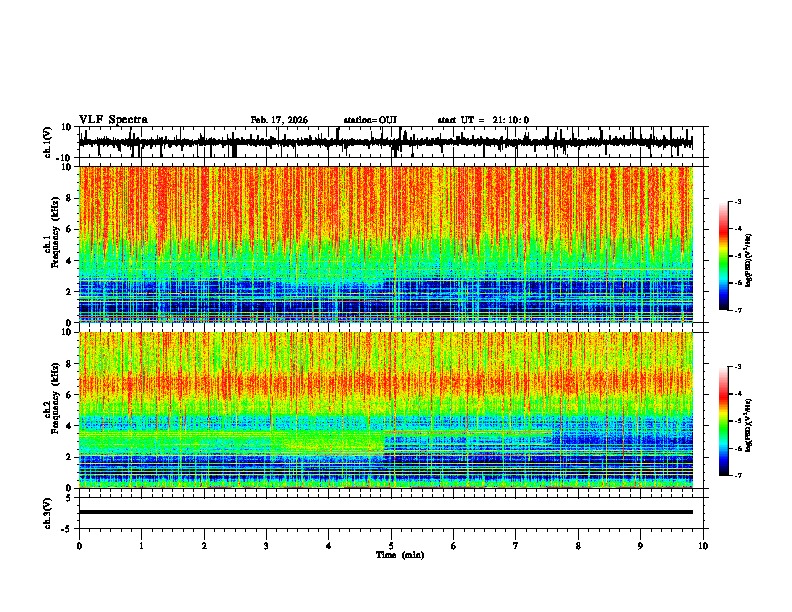Screen dimensions: 792x612
Task: Click the "-7" tick on ch.2 colorbar
Action: (x=737, y=475)
